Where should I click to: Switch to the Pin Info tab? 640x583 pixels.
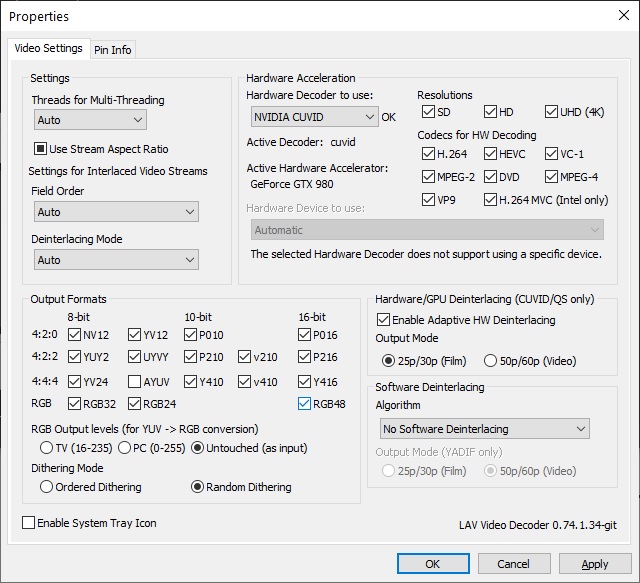(x=112, y=50)
